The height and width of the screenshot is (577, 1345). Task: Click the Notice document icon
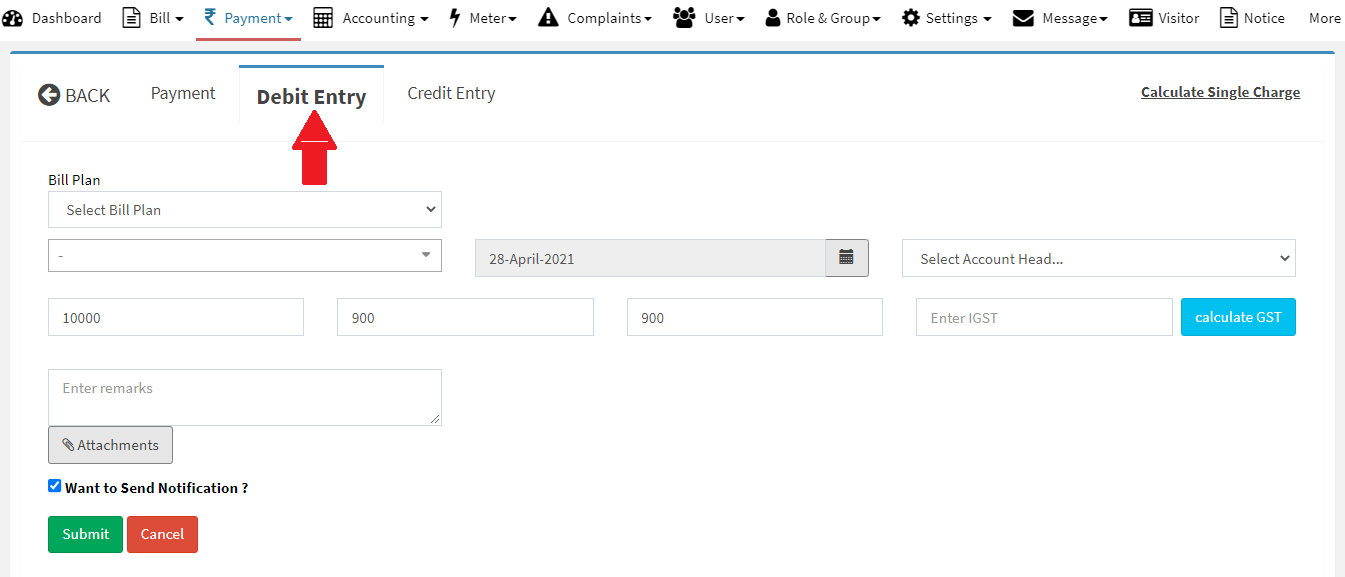tap(1228, 18)
